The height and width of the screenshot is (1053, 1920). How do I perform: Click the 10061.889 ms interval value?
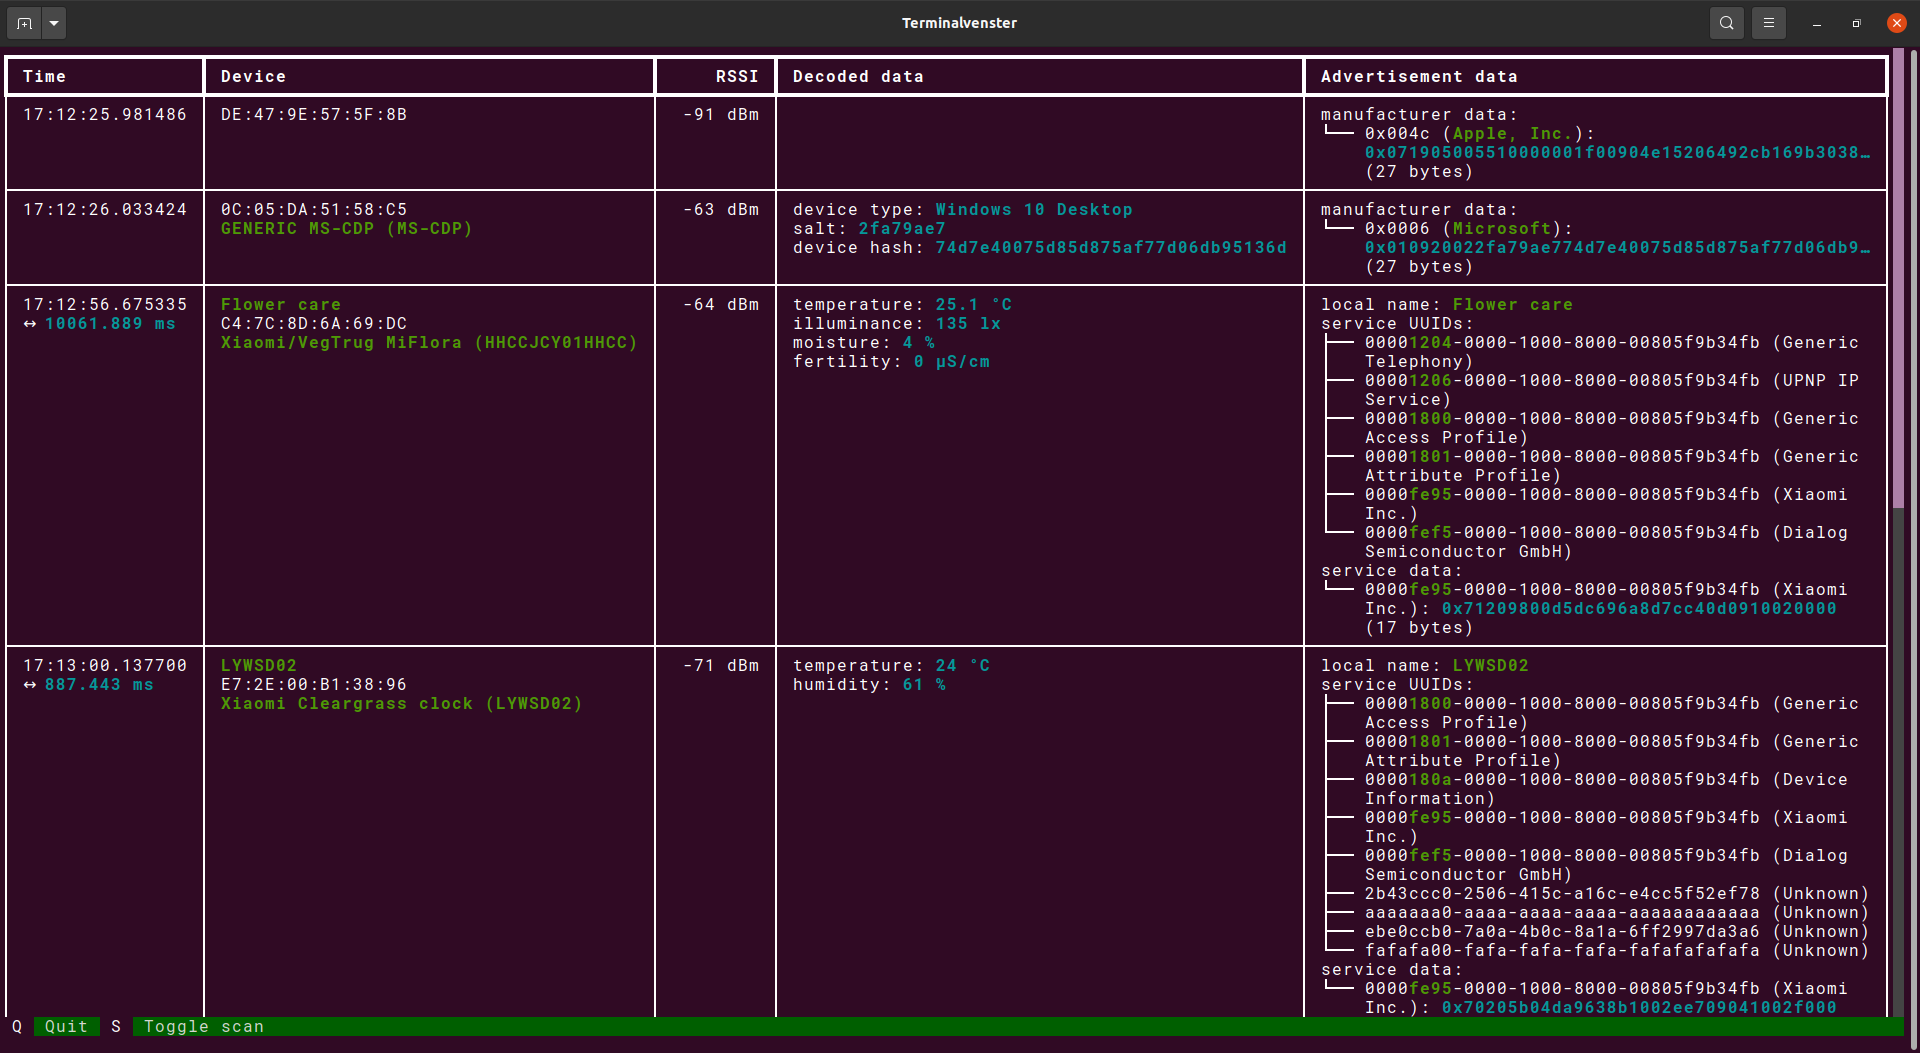coord(110,324)
